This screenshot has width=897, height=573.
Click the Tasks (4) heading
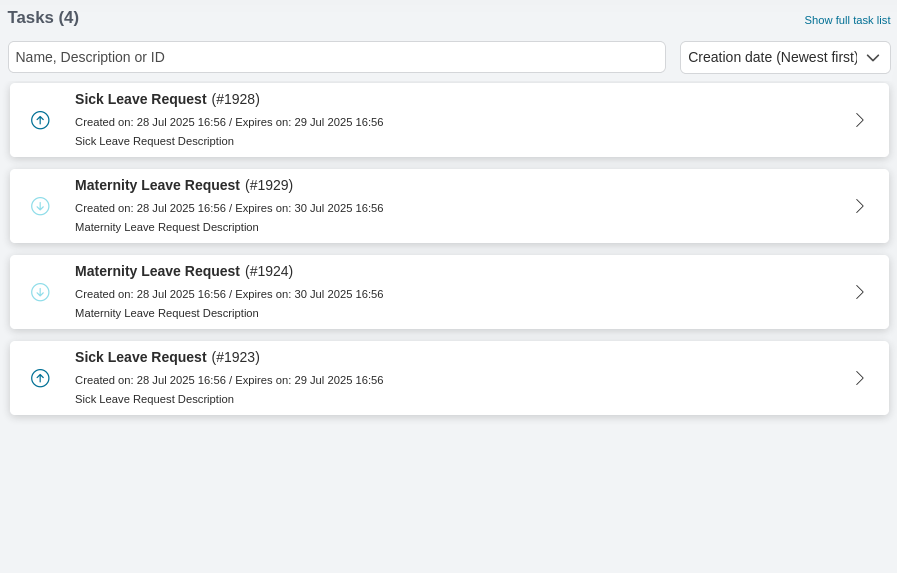pos(43,17)
